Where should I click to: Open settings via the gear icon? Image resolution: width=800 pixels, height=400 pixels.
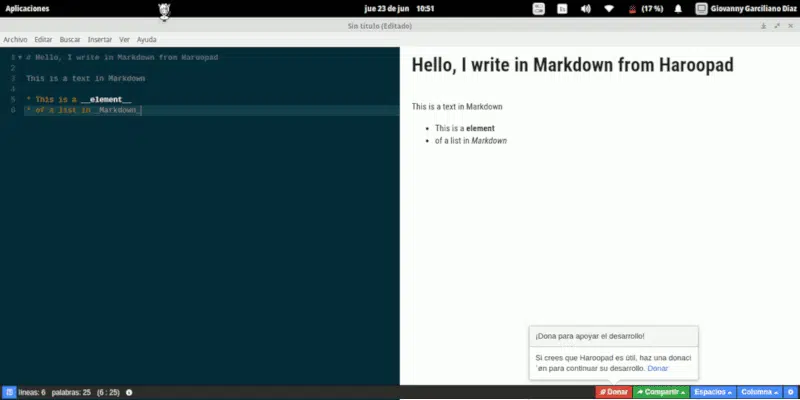(790, 392)
